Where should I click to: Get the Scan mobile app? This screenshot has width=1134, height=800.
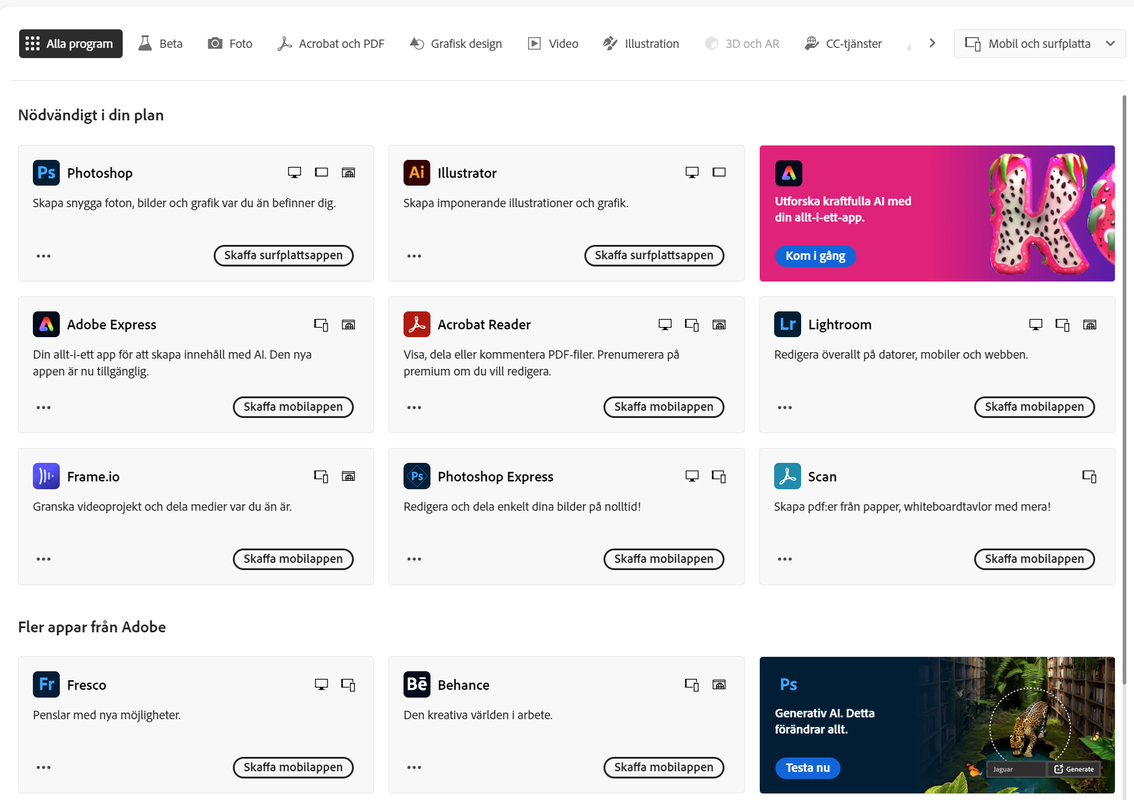pyautogui.click(x=1034, y=559)
